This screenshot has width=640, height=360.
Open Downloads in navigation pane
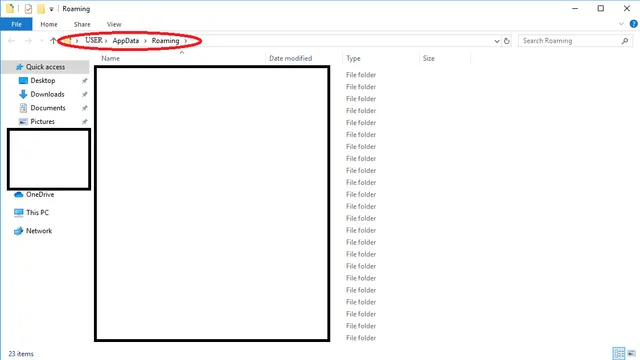tap(47, 94)
